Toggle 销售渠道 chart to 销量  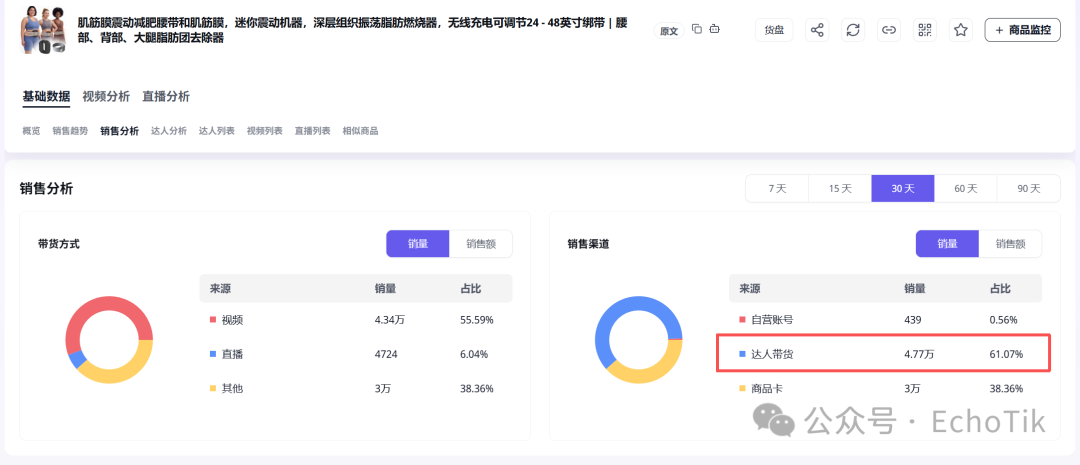tap(947, 244)
